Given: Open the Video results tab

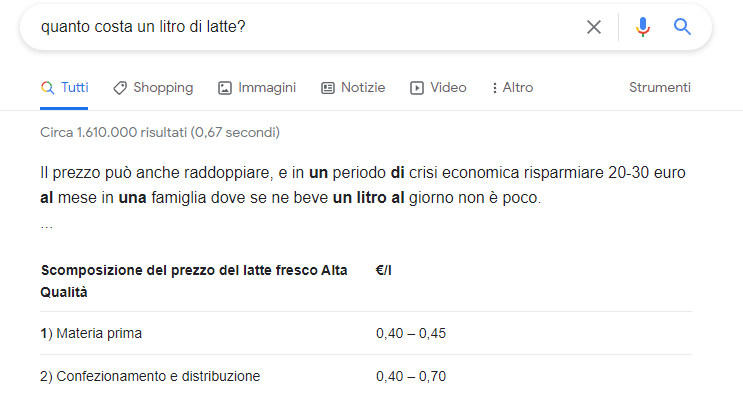Looking at the screenshot, I should click(438, 88).
